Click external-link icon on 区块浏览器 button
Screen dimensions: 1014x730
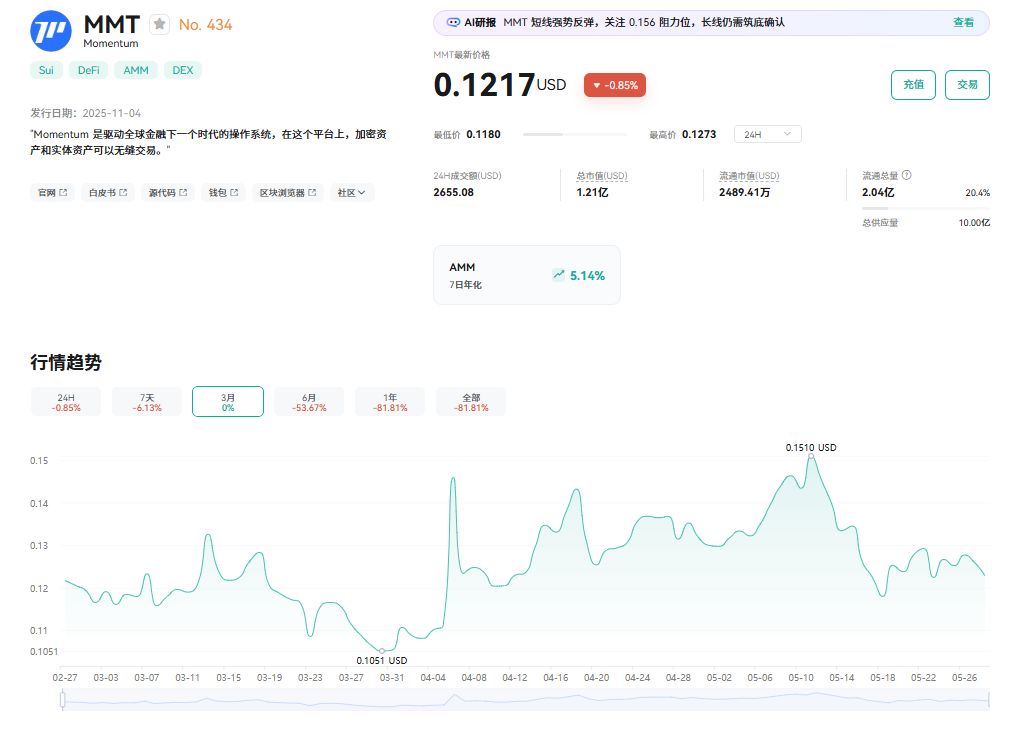(x=312, y=193)
